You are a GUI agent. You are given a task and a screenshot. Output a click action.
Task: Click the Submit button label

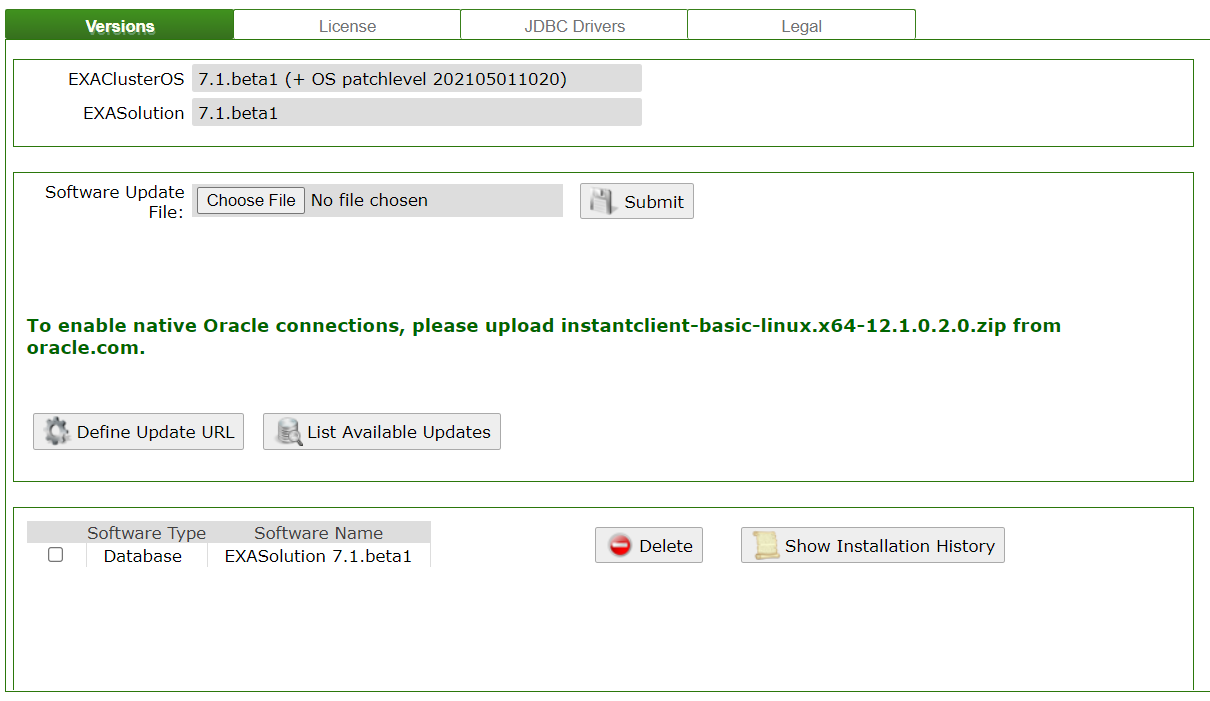tap(654, 201)
